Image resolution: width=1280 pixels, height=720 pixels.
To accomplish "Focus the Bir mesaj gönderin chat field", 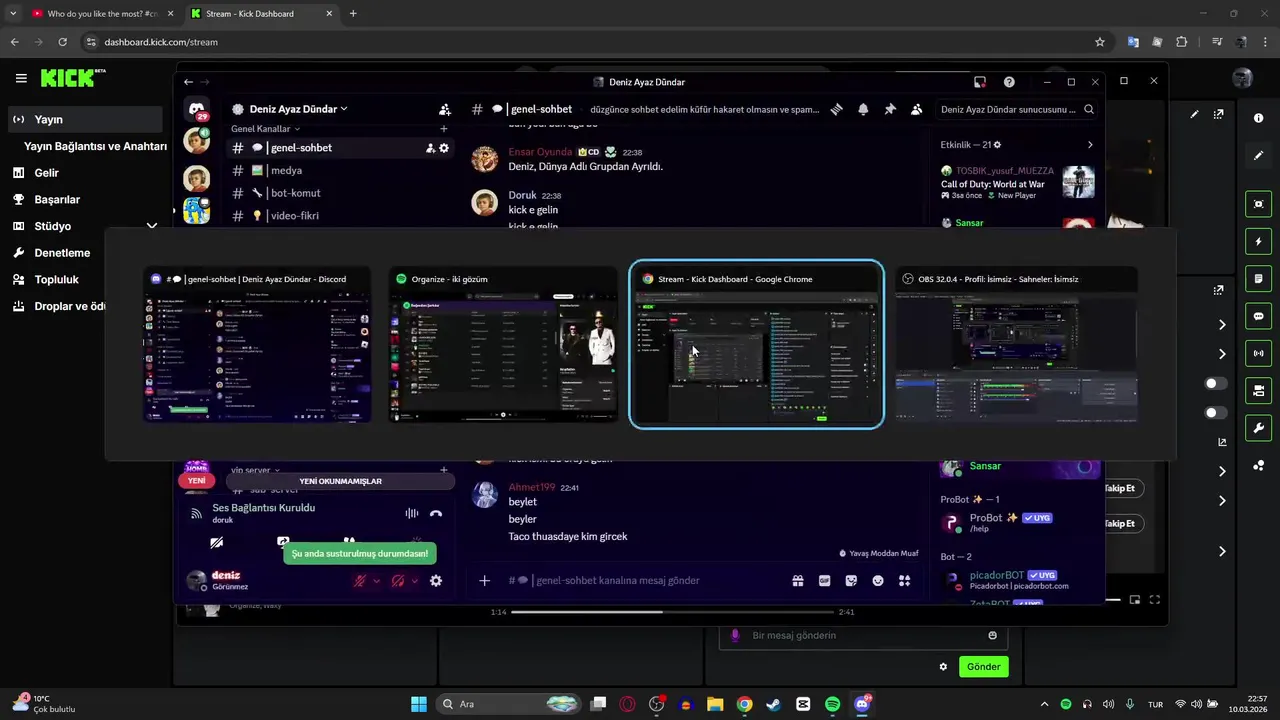I will pos(862,635).
